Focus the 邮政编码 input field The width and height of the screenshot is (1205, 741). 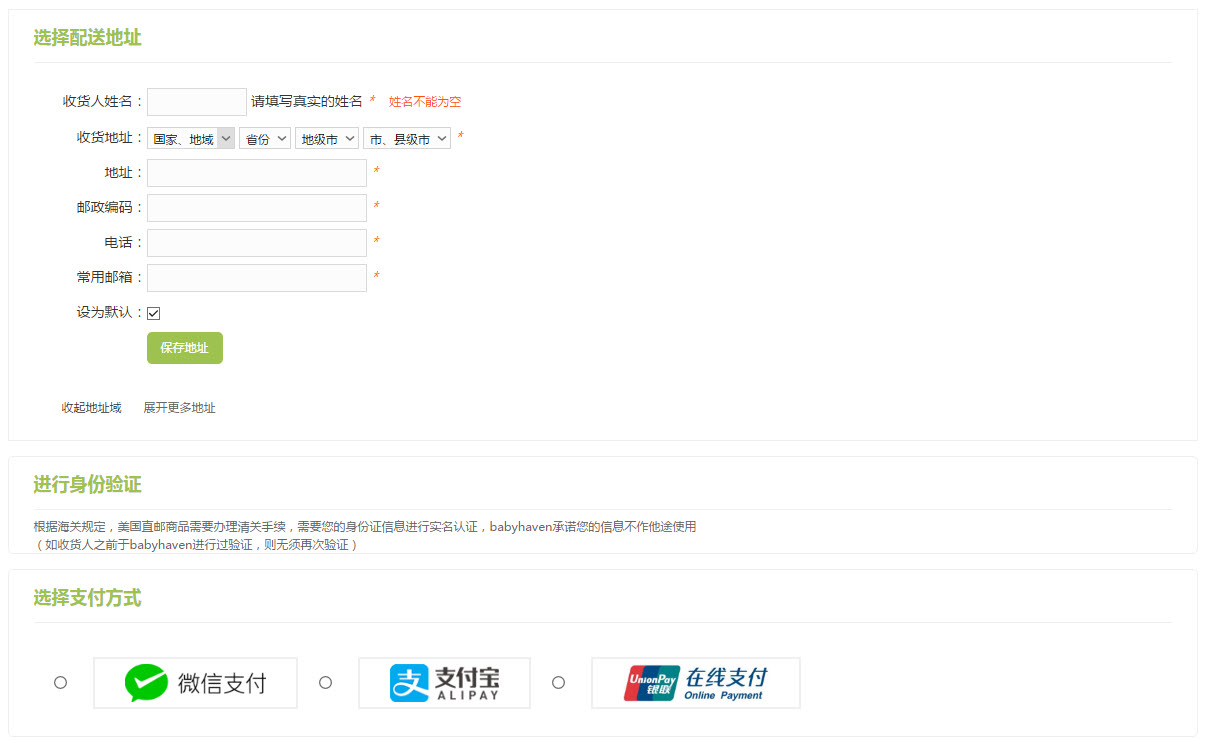click(x=257, y=208)
